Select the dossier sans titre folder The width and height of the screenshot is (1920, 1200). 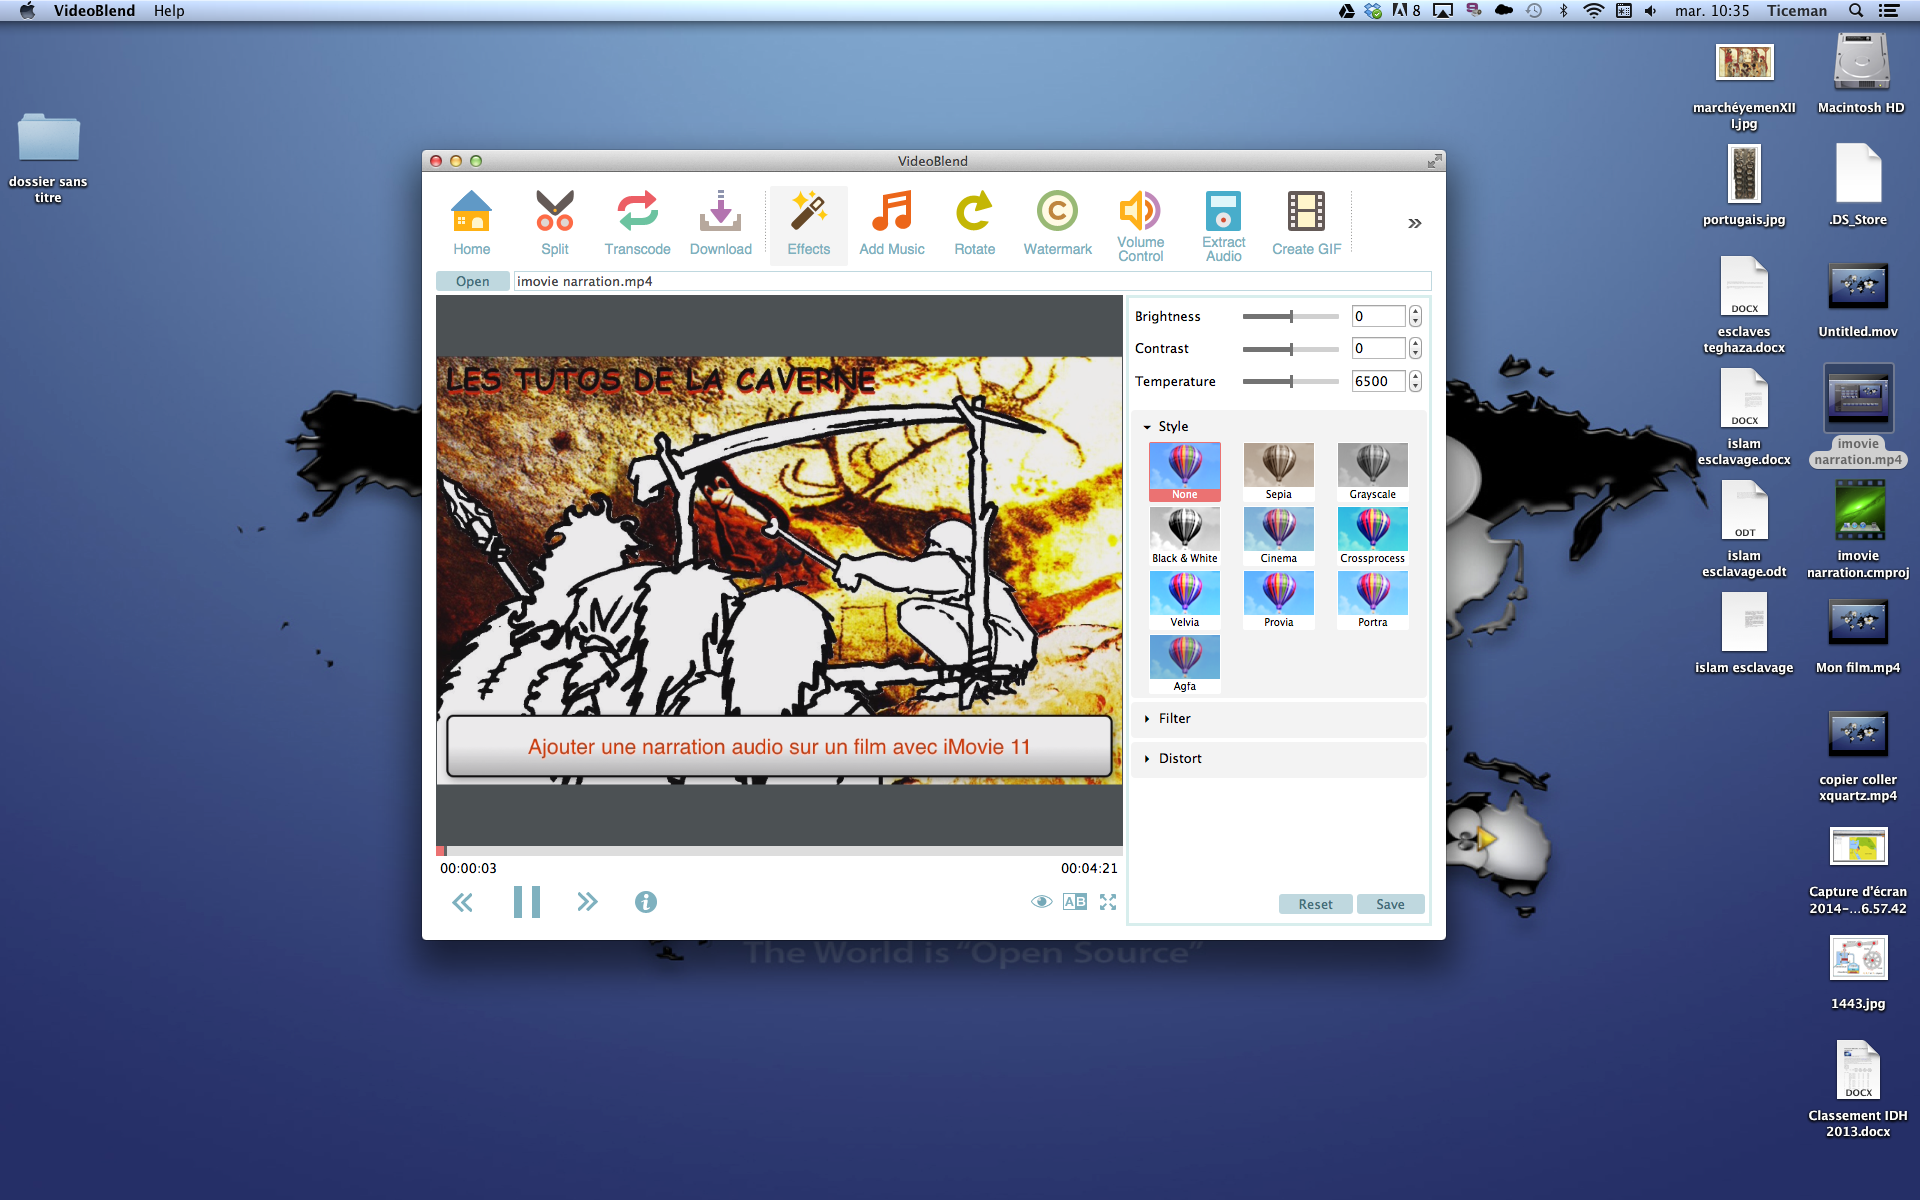point(48,157)
